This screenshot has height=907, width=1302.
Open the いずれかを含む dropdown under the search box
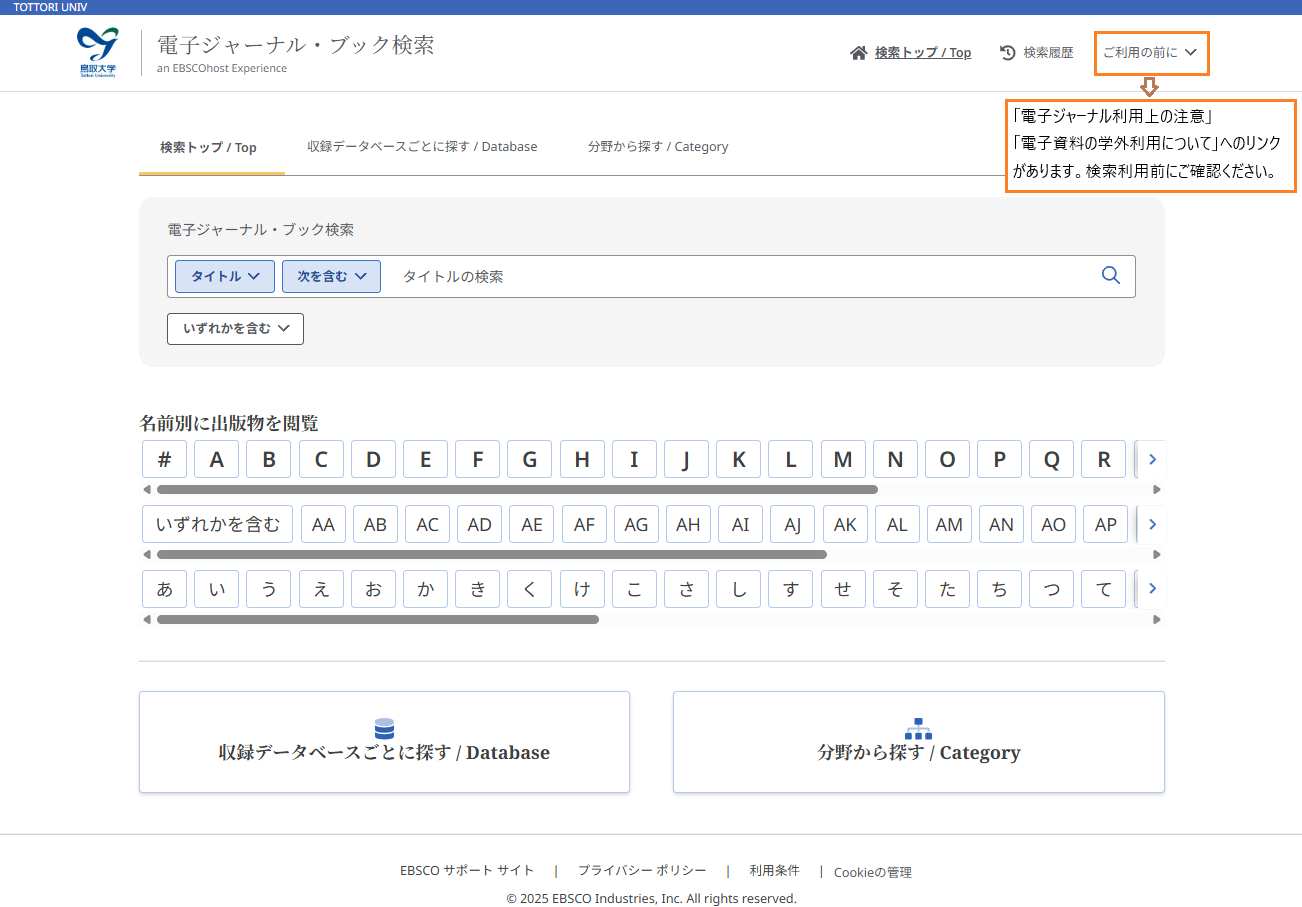click(x=235, y=328)
